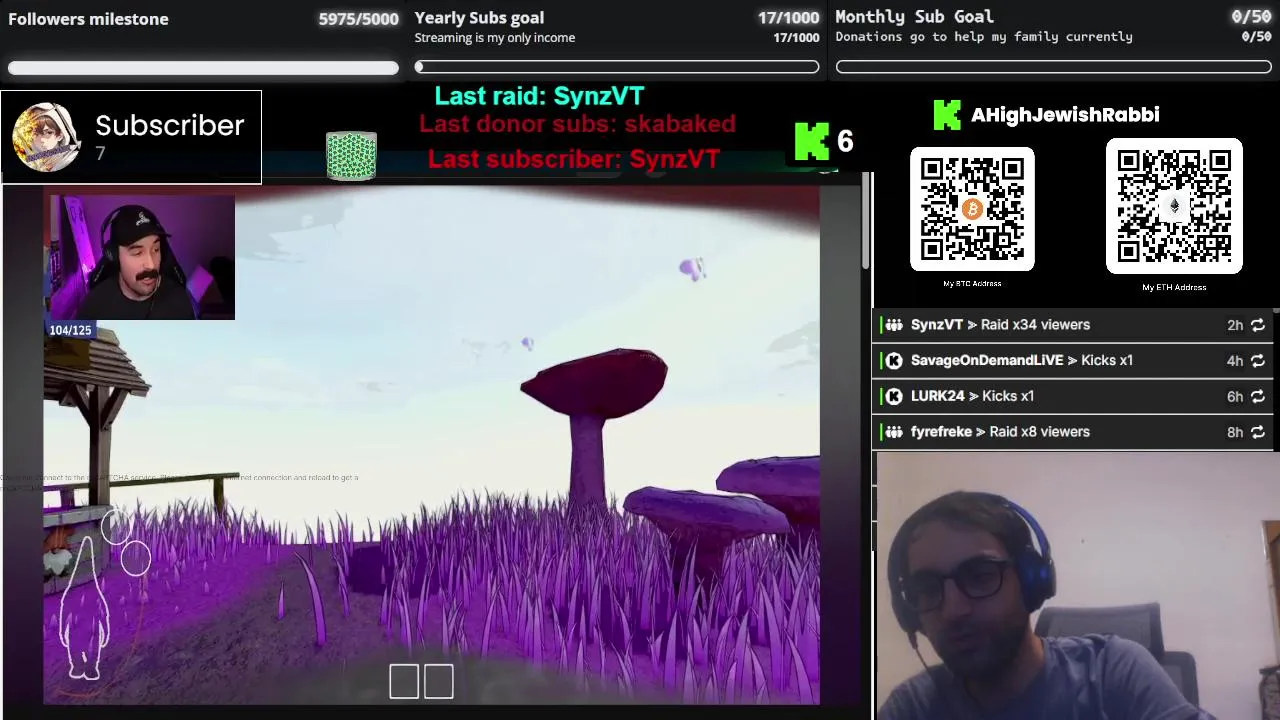This screenshot has height=720, width=1280.
Task: Click the 'Subscriber' heading label
Action: click(x=170, y=126)
